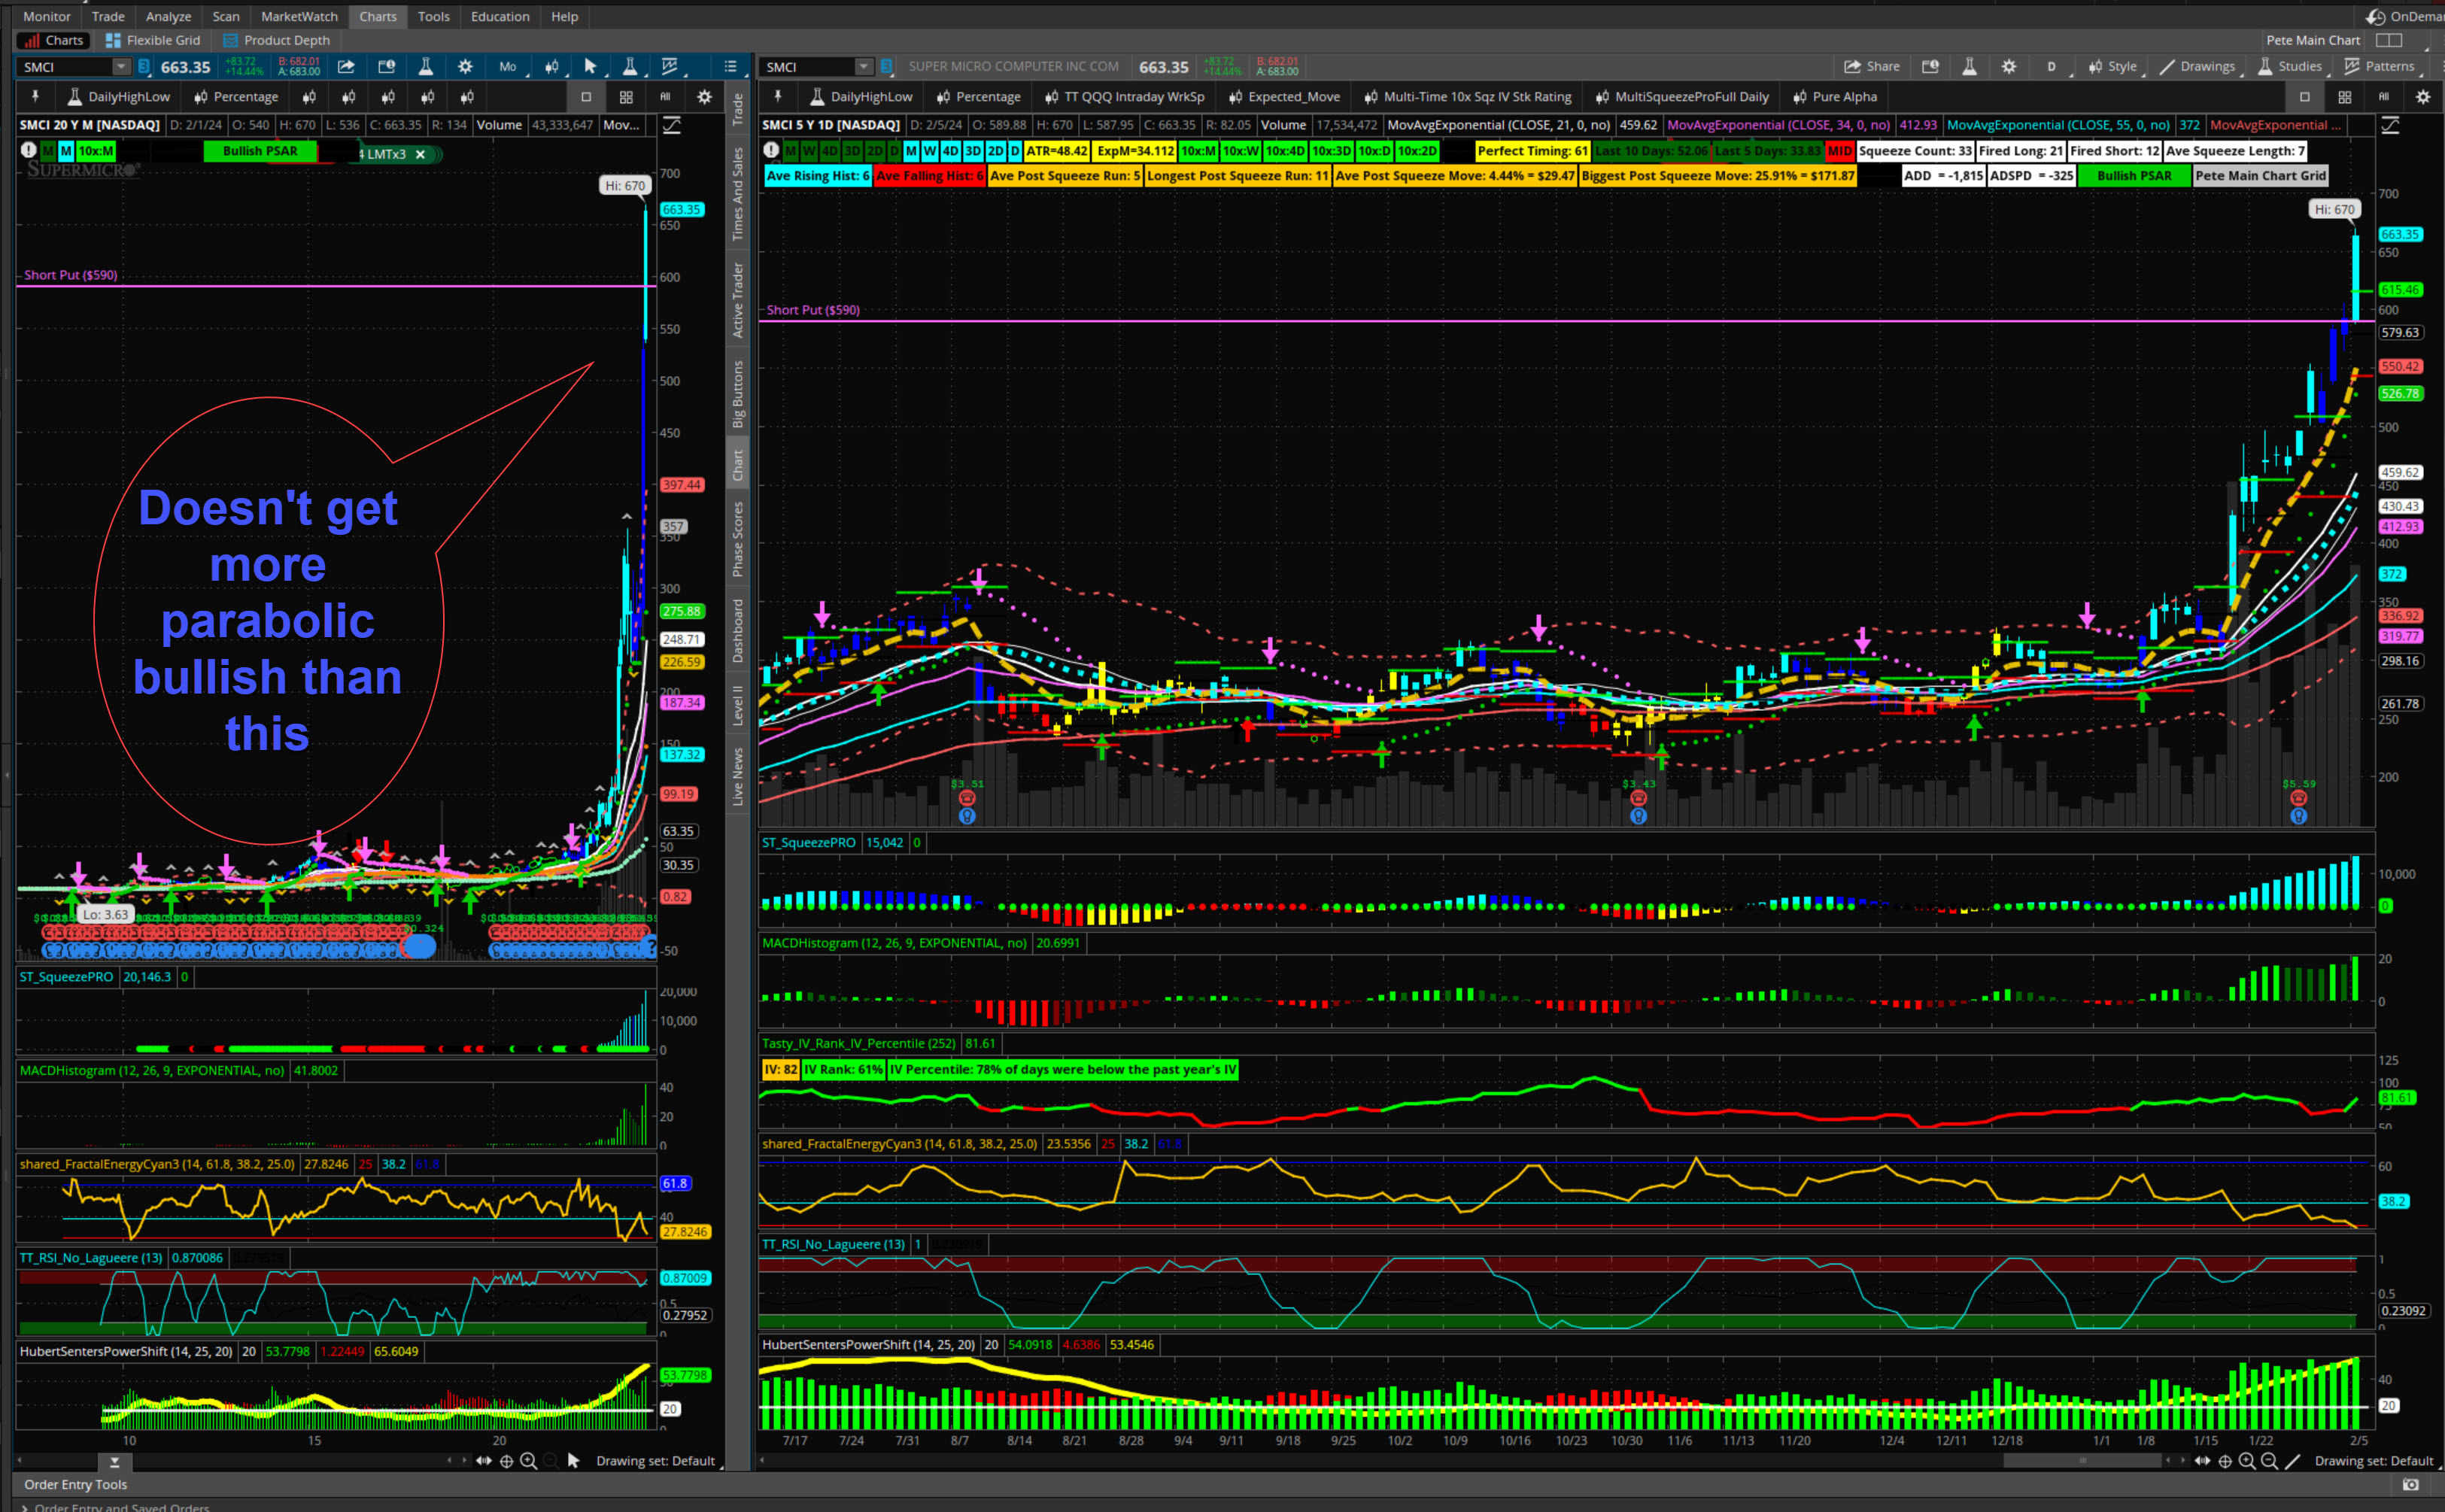Open Share menu on right chart toolbar
The height and width of the screenshot is (1512, 2445).
[1871, 66]
